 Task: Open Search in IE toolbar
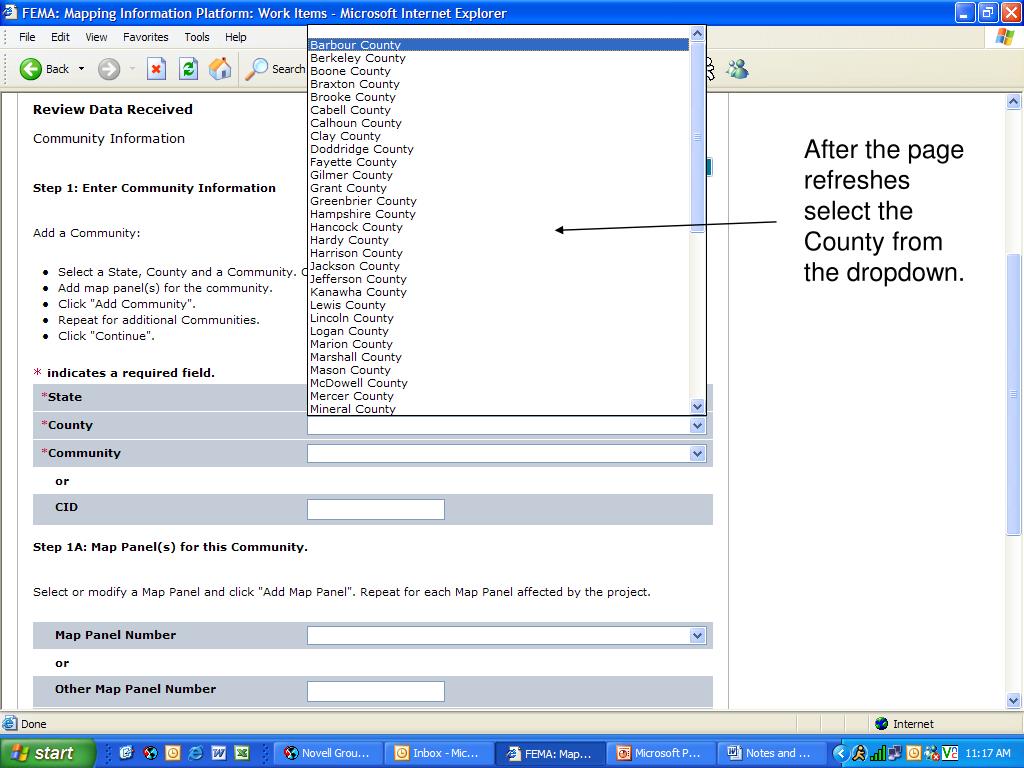275,69
